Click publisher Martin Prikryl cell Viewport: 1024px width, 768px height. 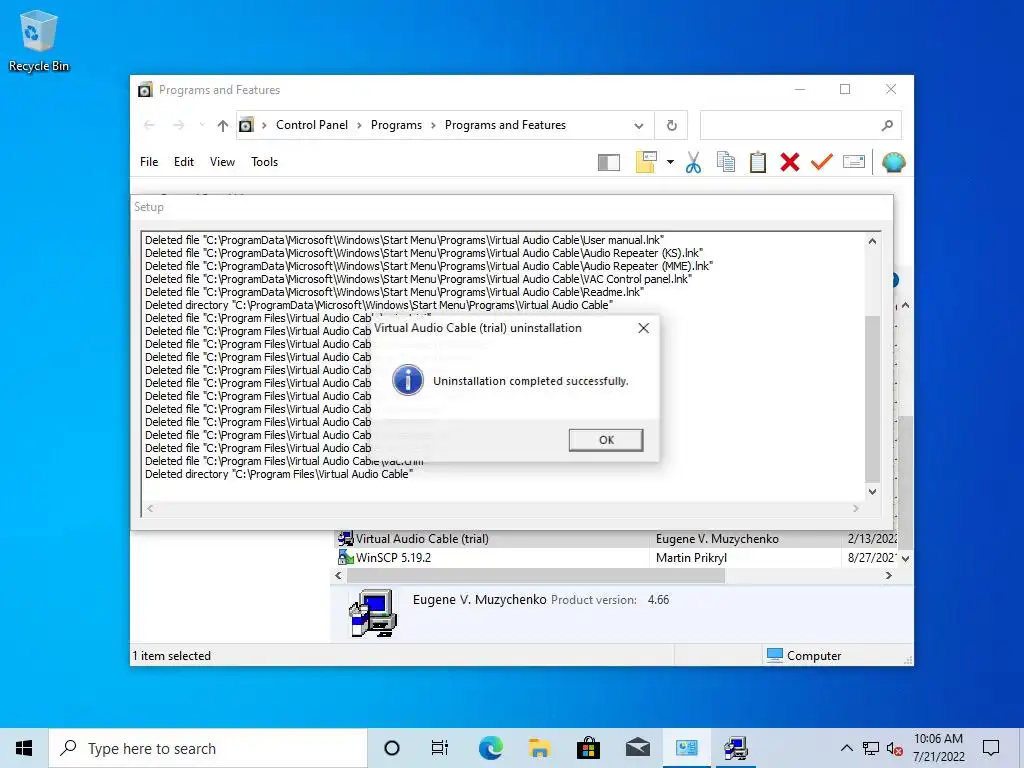click(x=691, y=558)
